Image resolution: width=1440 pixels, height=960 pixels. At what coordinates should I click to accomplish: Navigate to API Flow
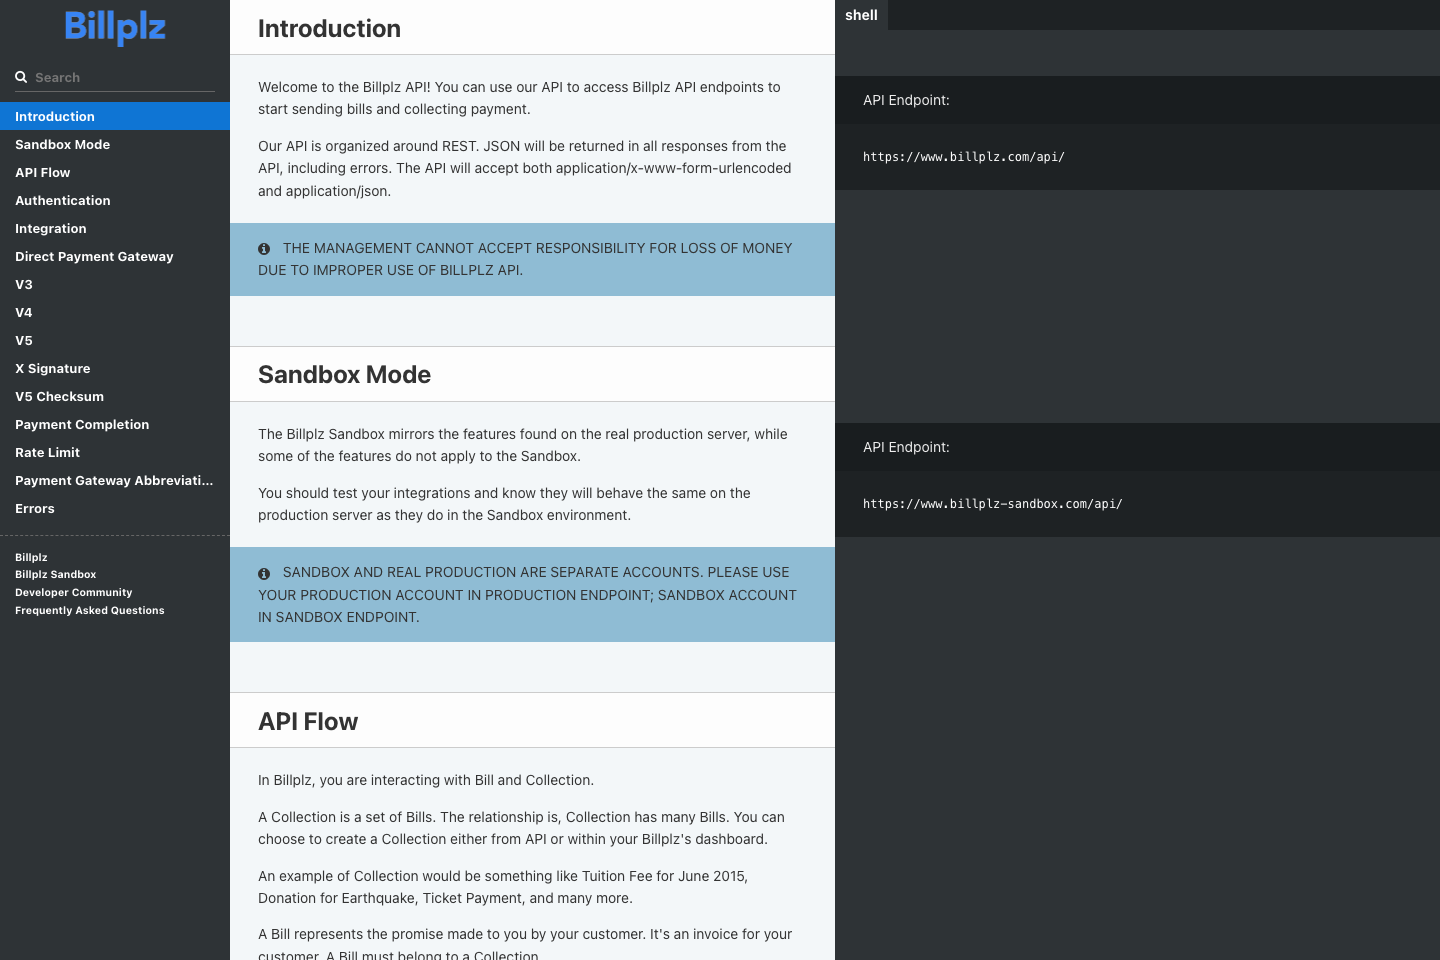pos(42,172)
